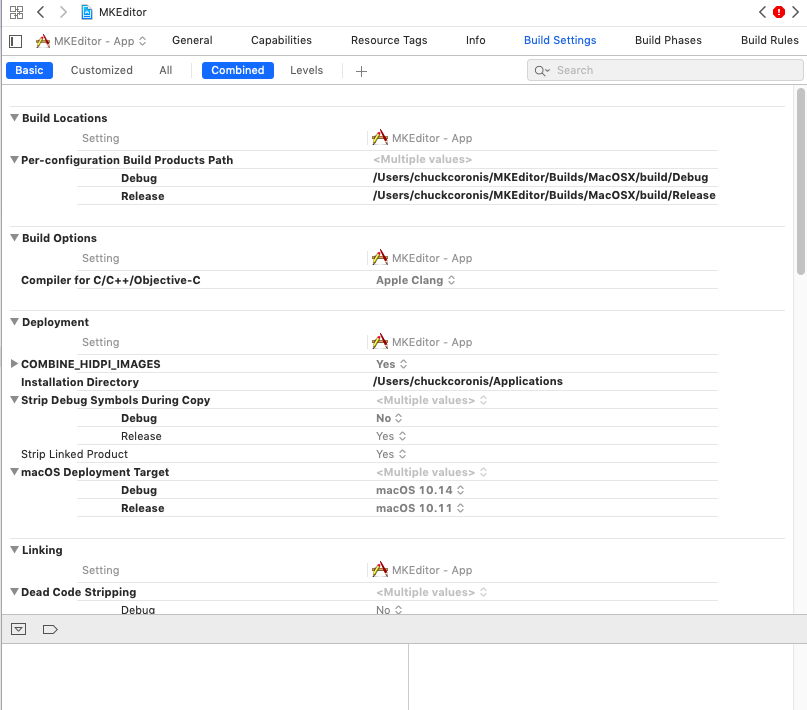Collapse the Deployment section
This screenshot has width=807, height=710.
(14, 322)
